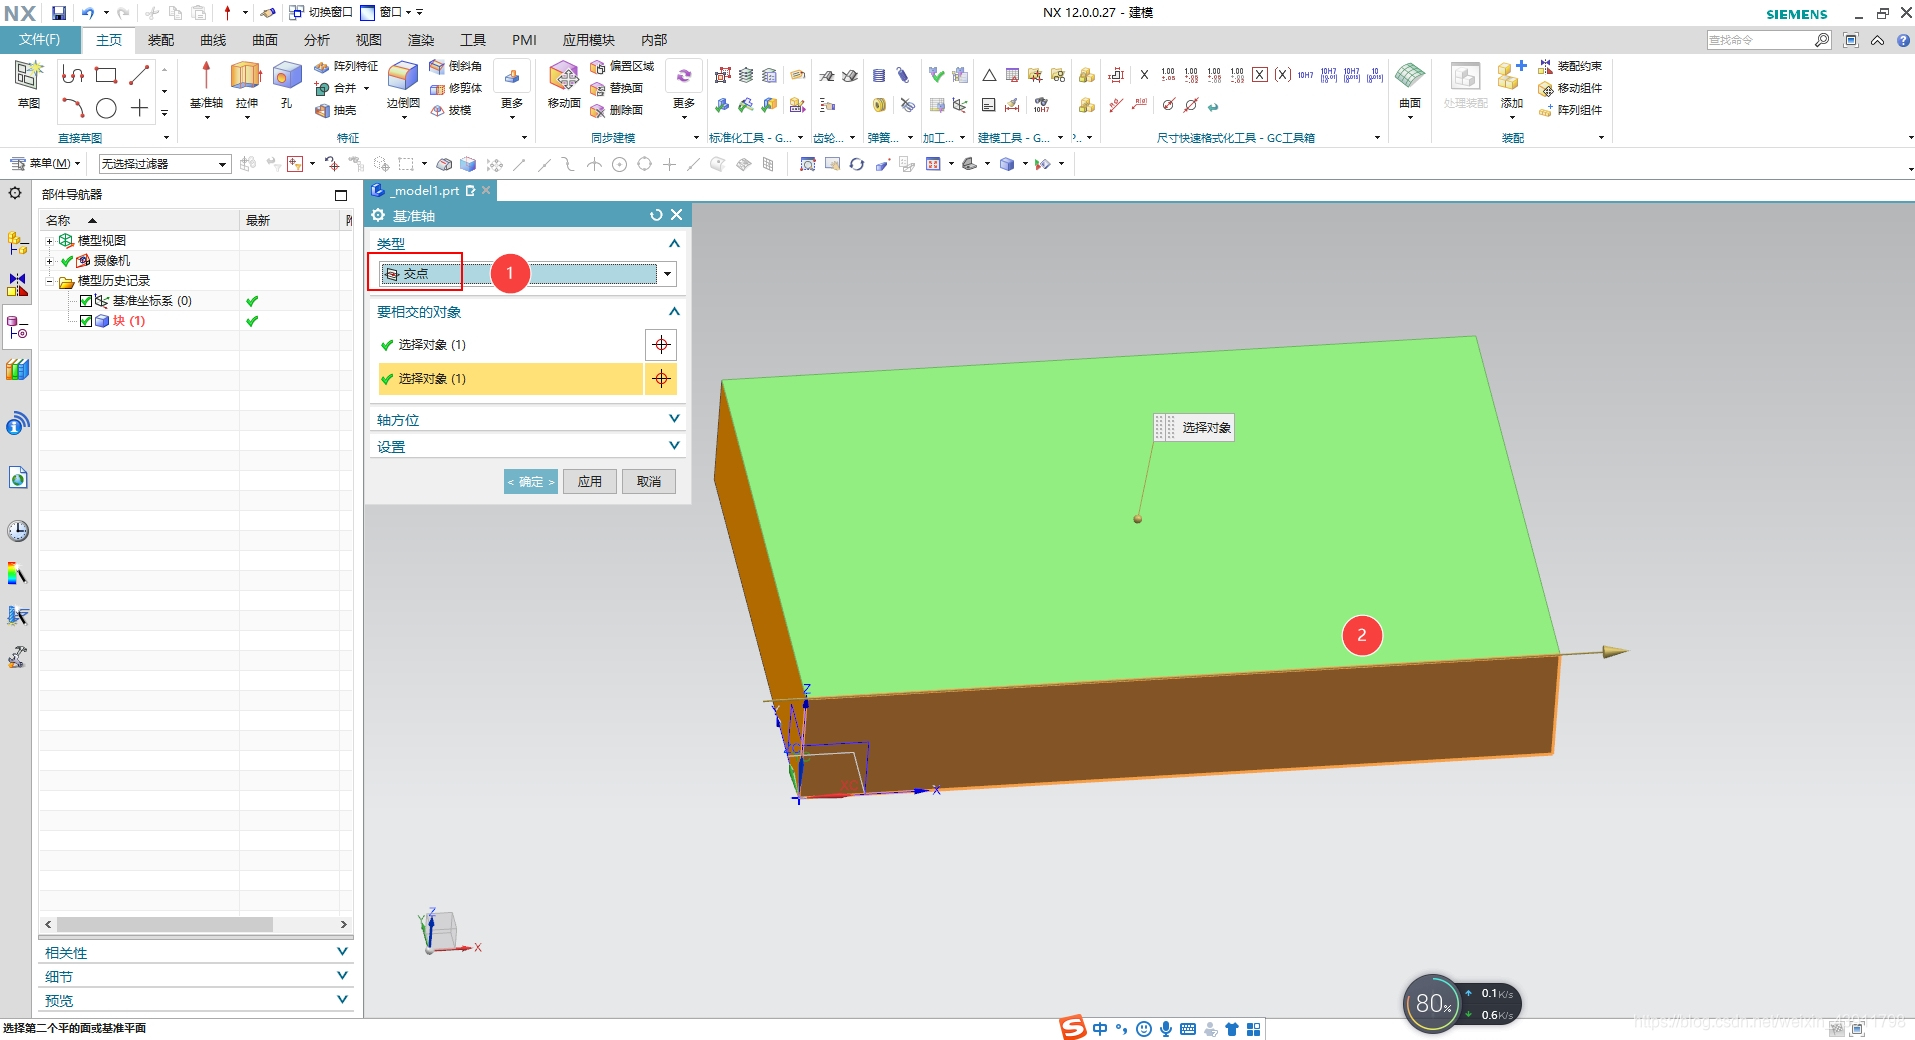Click the Offset Region (偏置区域) tool

point(622,66)
